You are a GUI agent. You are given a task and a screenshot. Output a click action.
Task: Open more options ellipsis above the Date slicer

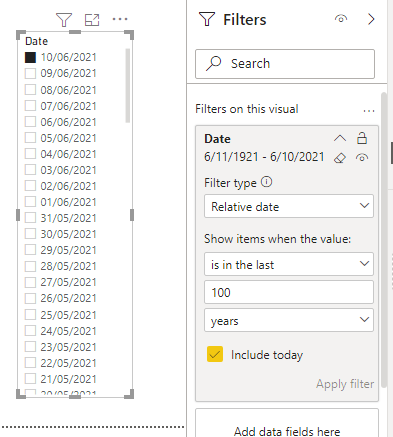[120, 19]
